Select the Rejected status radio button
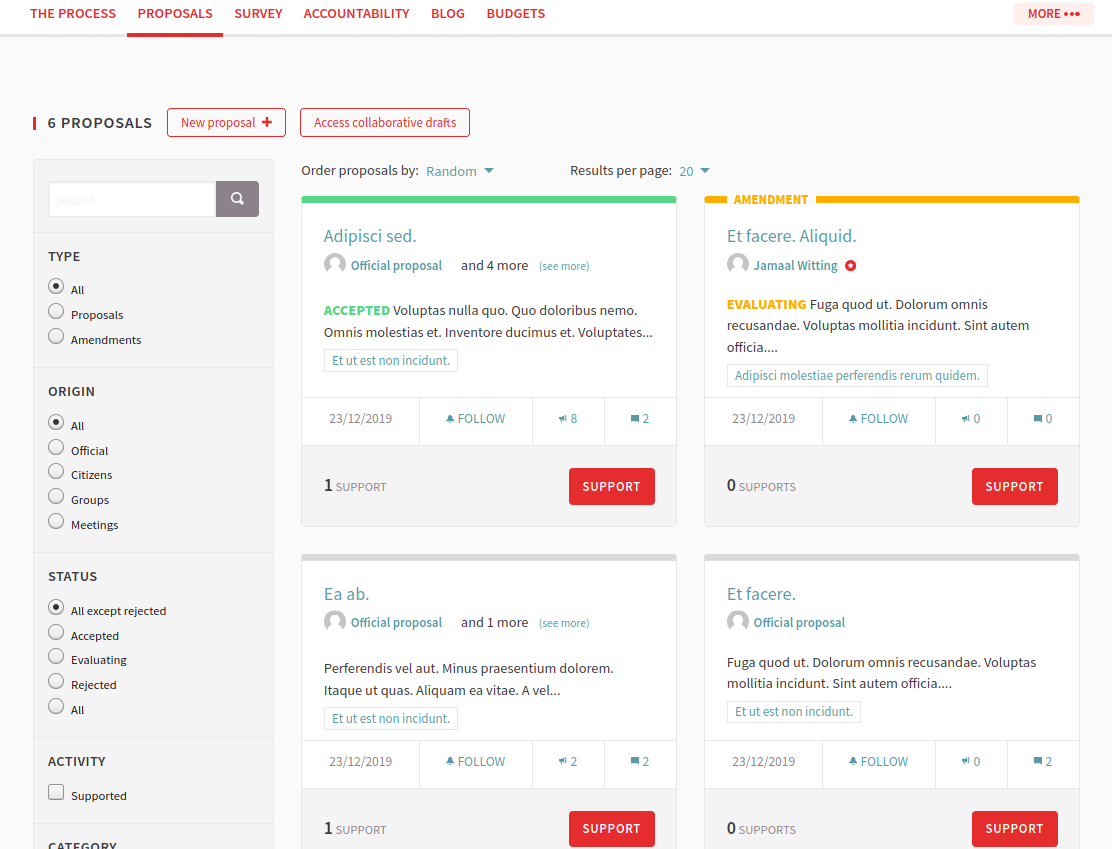Image resolution: width=1112 pixels, height=849 pixels. (x=56, y=682)
